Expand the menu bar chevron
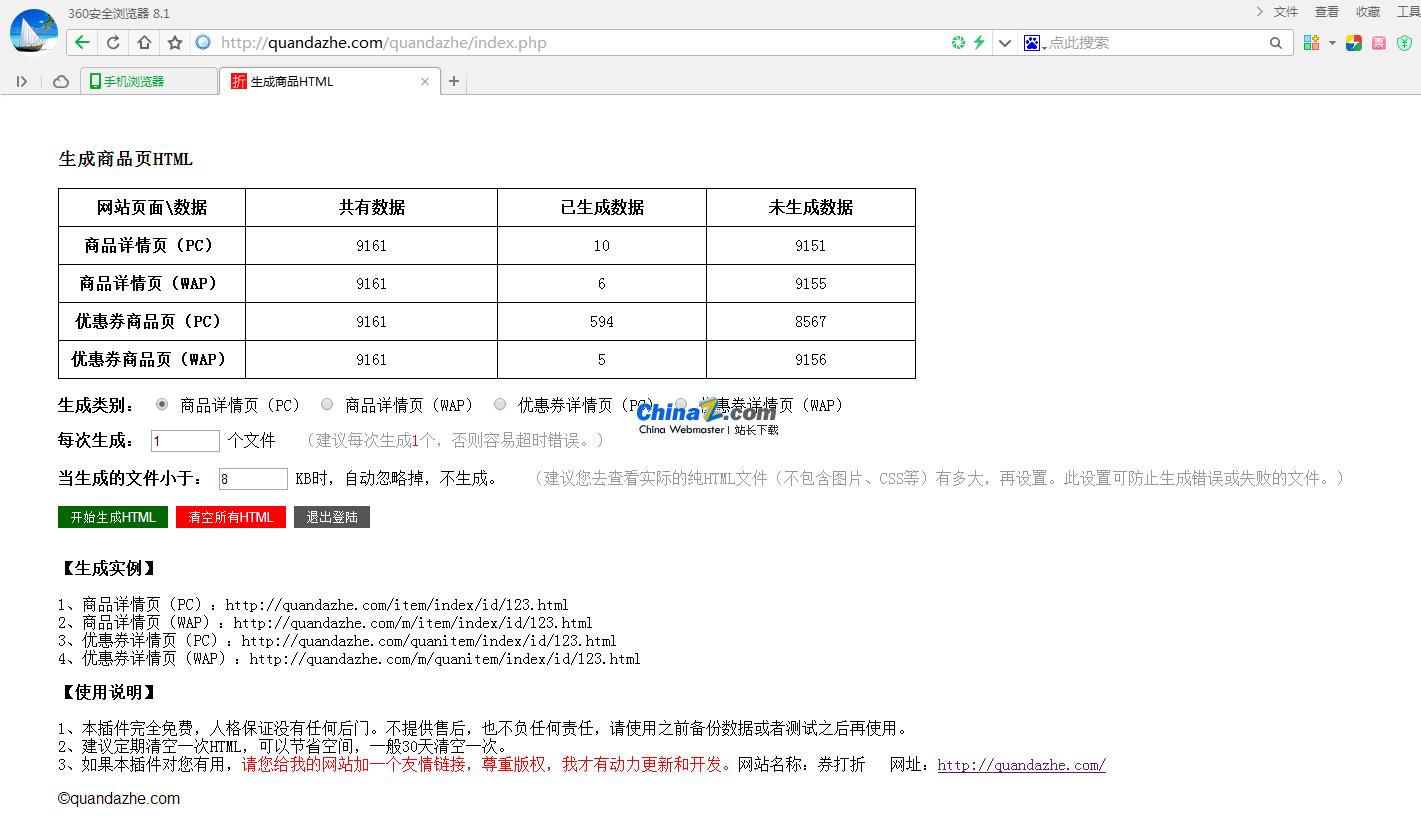This screenshot has width=1421, height=833. tap(1259, 12)
